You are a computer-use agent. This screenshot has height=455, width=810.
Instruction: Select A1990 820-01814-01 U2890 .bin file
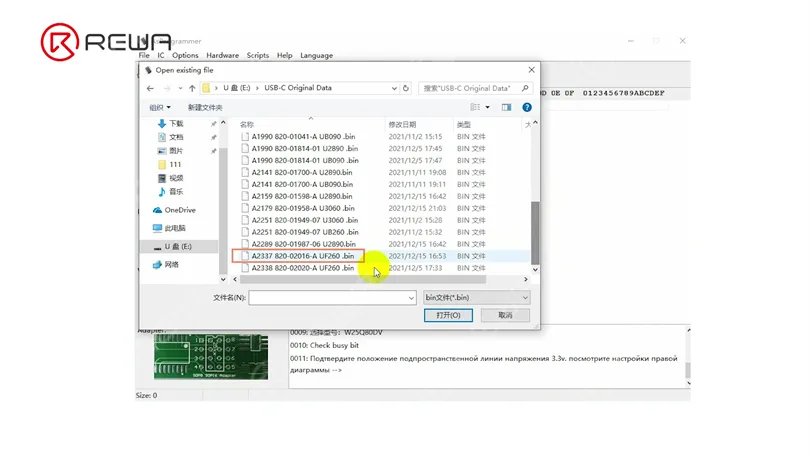tap(305, 149)
